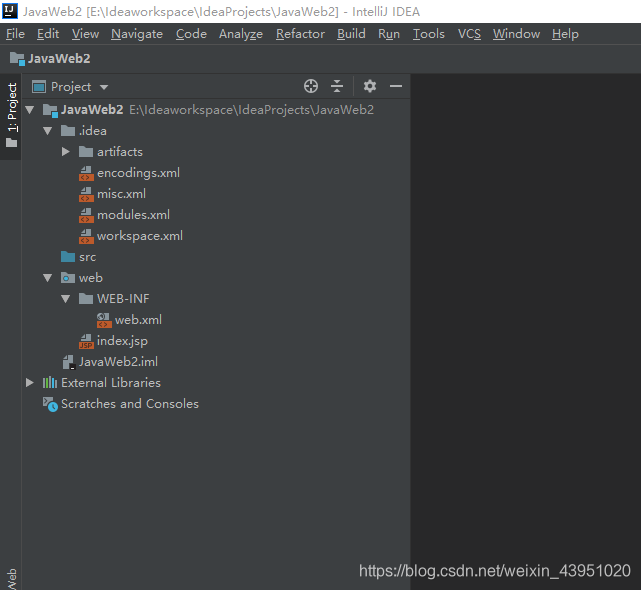Select encodings.xml in the tree
Viewport: 641px width, 590px height.
pos(138,173)
